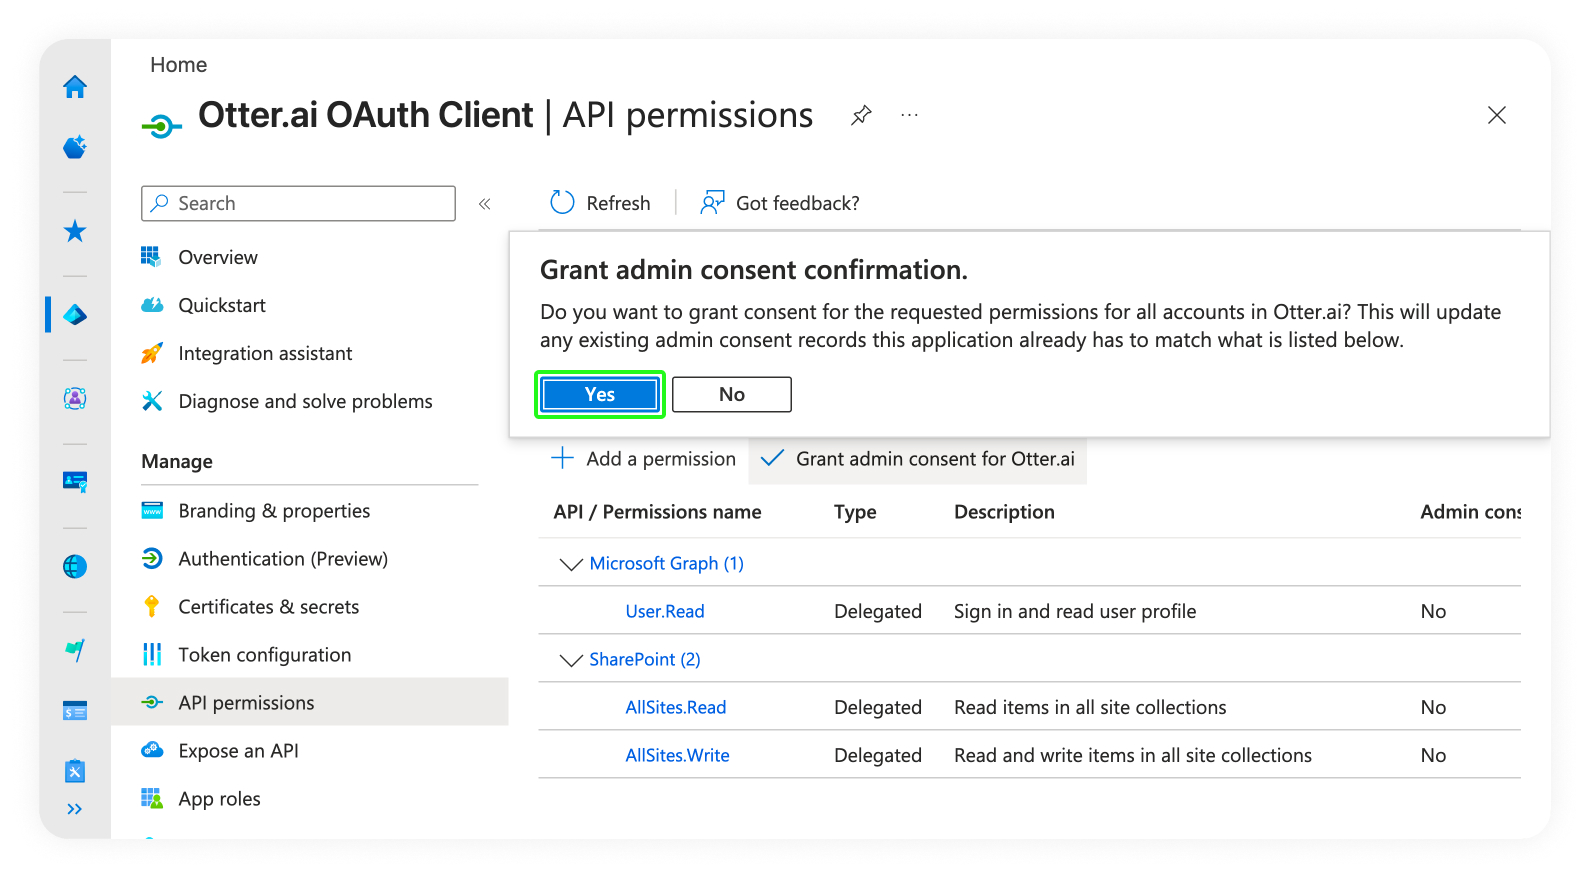1590x878 pixels.
Task: Open the User.Read permission link
Action: 665,612
